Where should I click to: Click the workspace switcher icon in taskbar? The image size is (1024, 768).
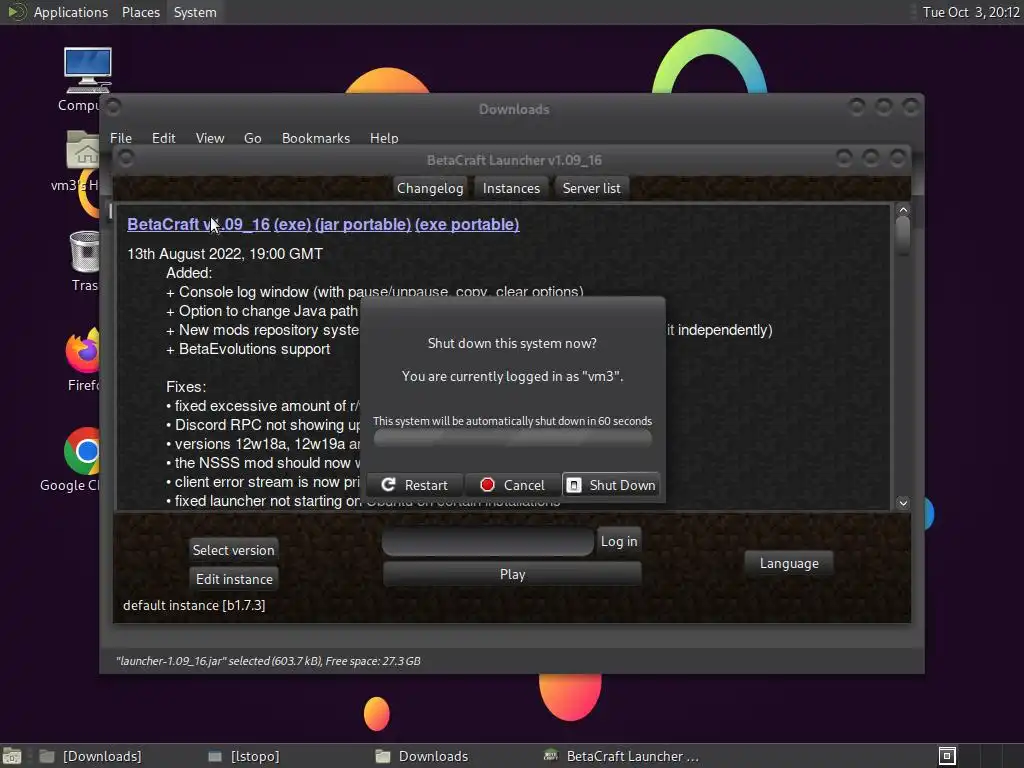[947, 756]
